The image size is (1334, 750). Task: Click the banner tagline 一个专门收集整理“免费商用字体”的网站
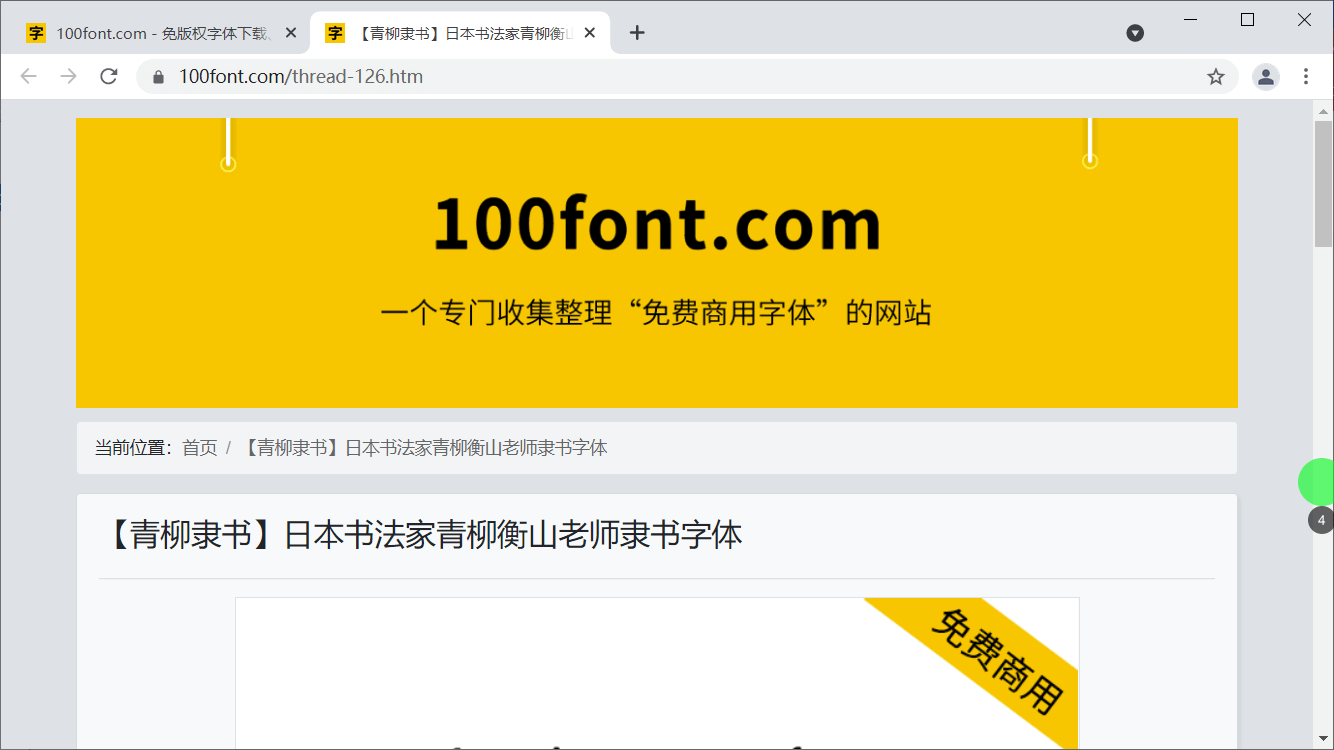[656, 313]
